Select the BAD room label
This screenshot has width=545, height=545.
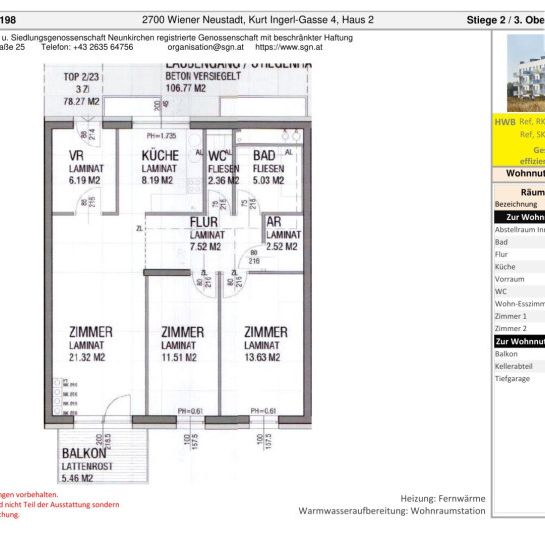coord(264,155)
